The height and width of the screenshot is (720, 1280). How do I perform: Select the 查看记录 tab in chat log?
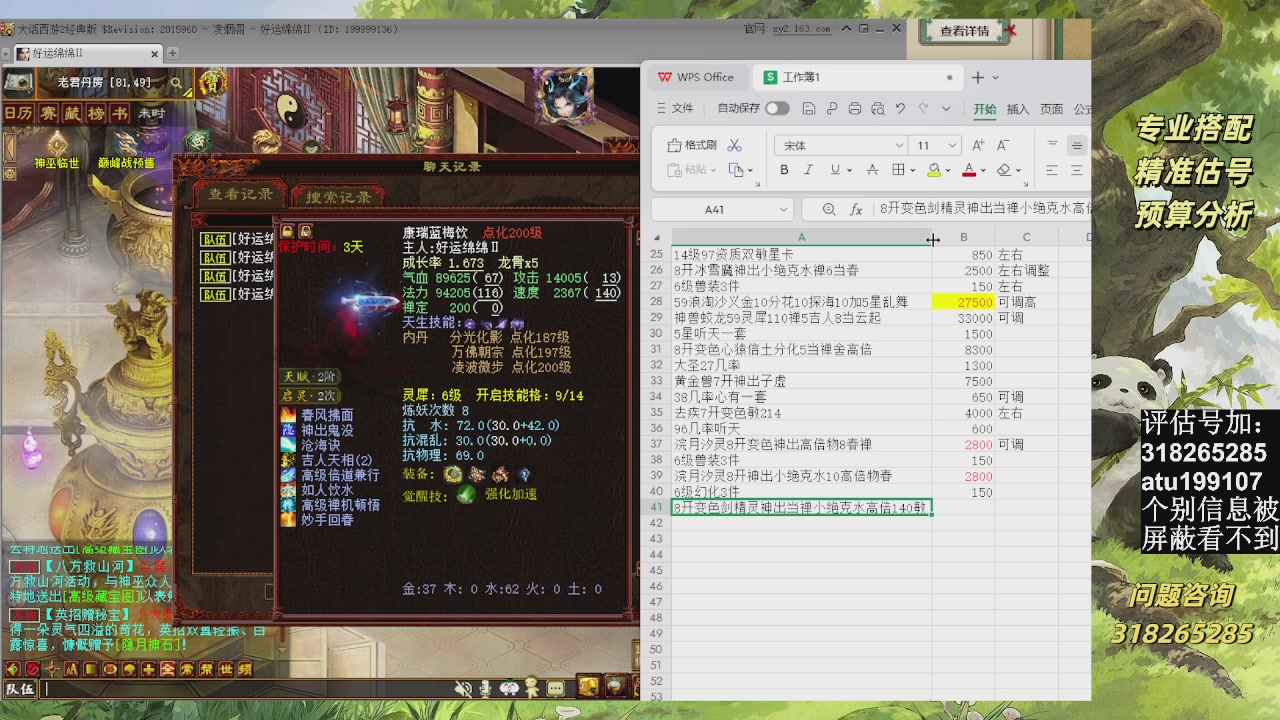click(x=240, y=194)
